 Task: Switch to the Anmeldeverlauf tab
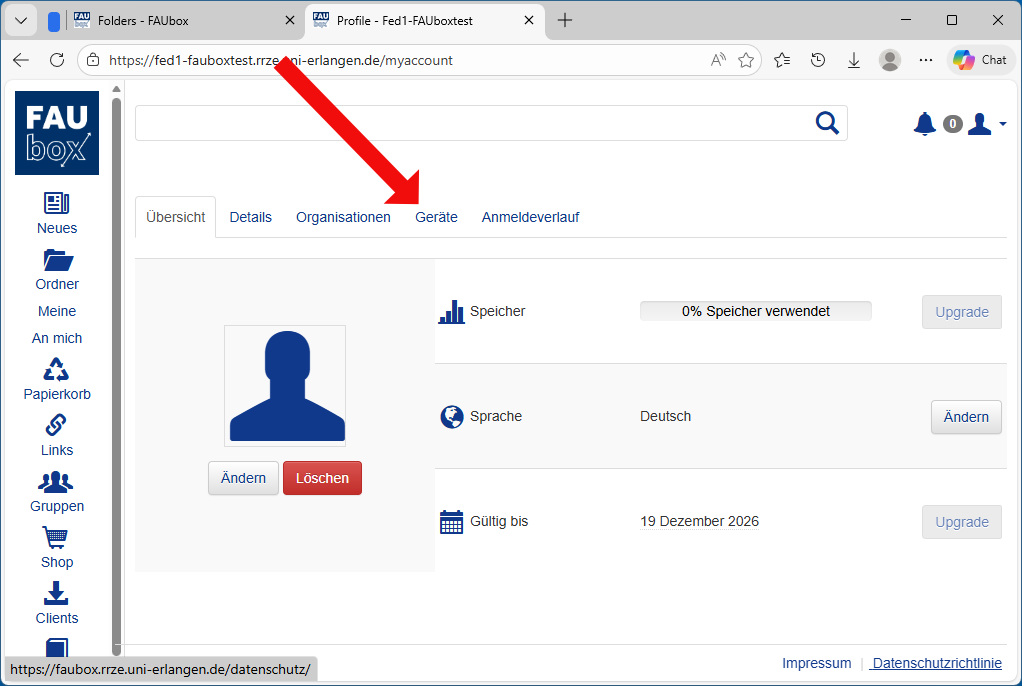pos(530,217)
